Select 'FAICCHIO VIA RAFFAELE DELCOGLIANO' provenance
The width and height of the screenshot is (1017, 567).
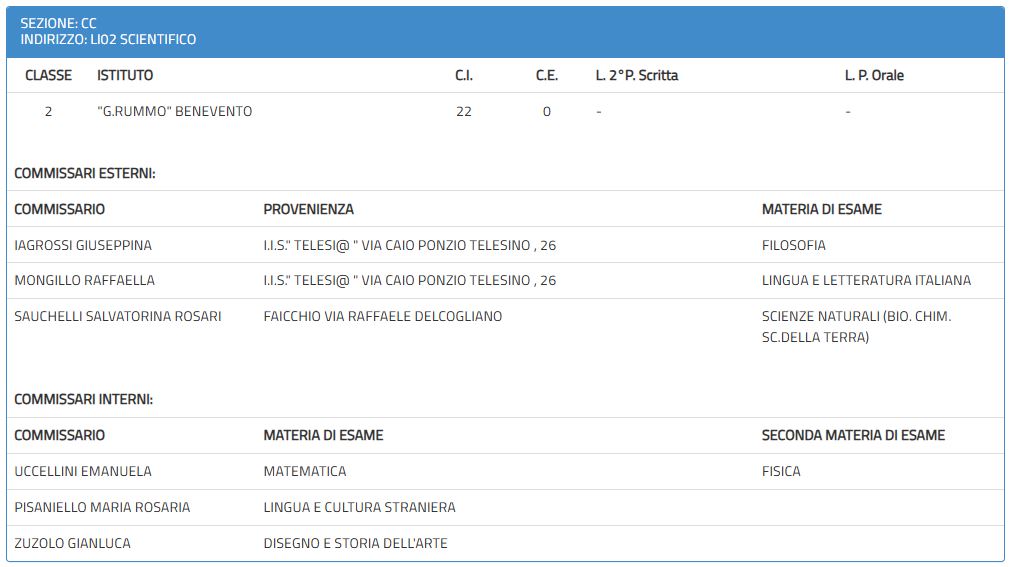click(x=383, y=317)
